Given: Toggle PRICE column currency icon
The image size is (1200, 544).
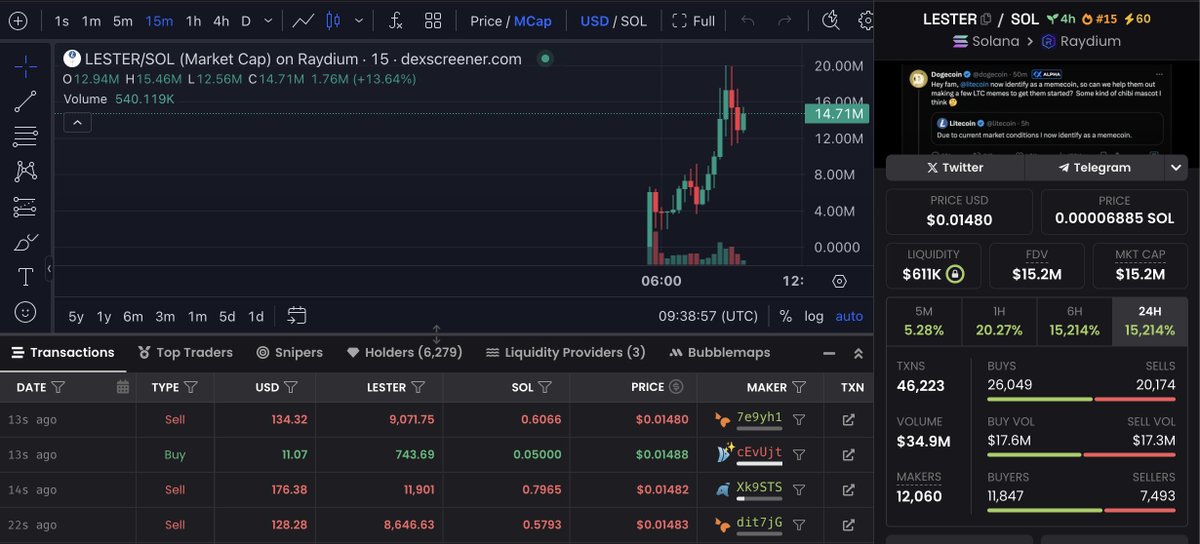Looking at the screenshot, I should tap(676, 387).
